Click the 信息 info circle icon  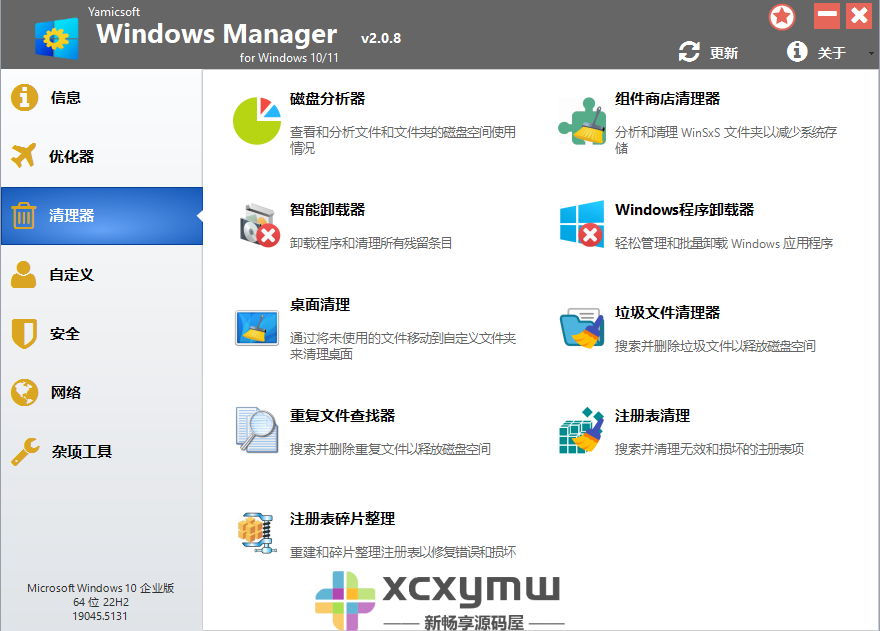click(x=24, y=97)
